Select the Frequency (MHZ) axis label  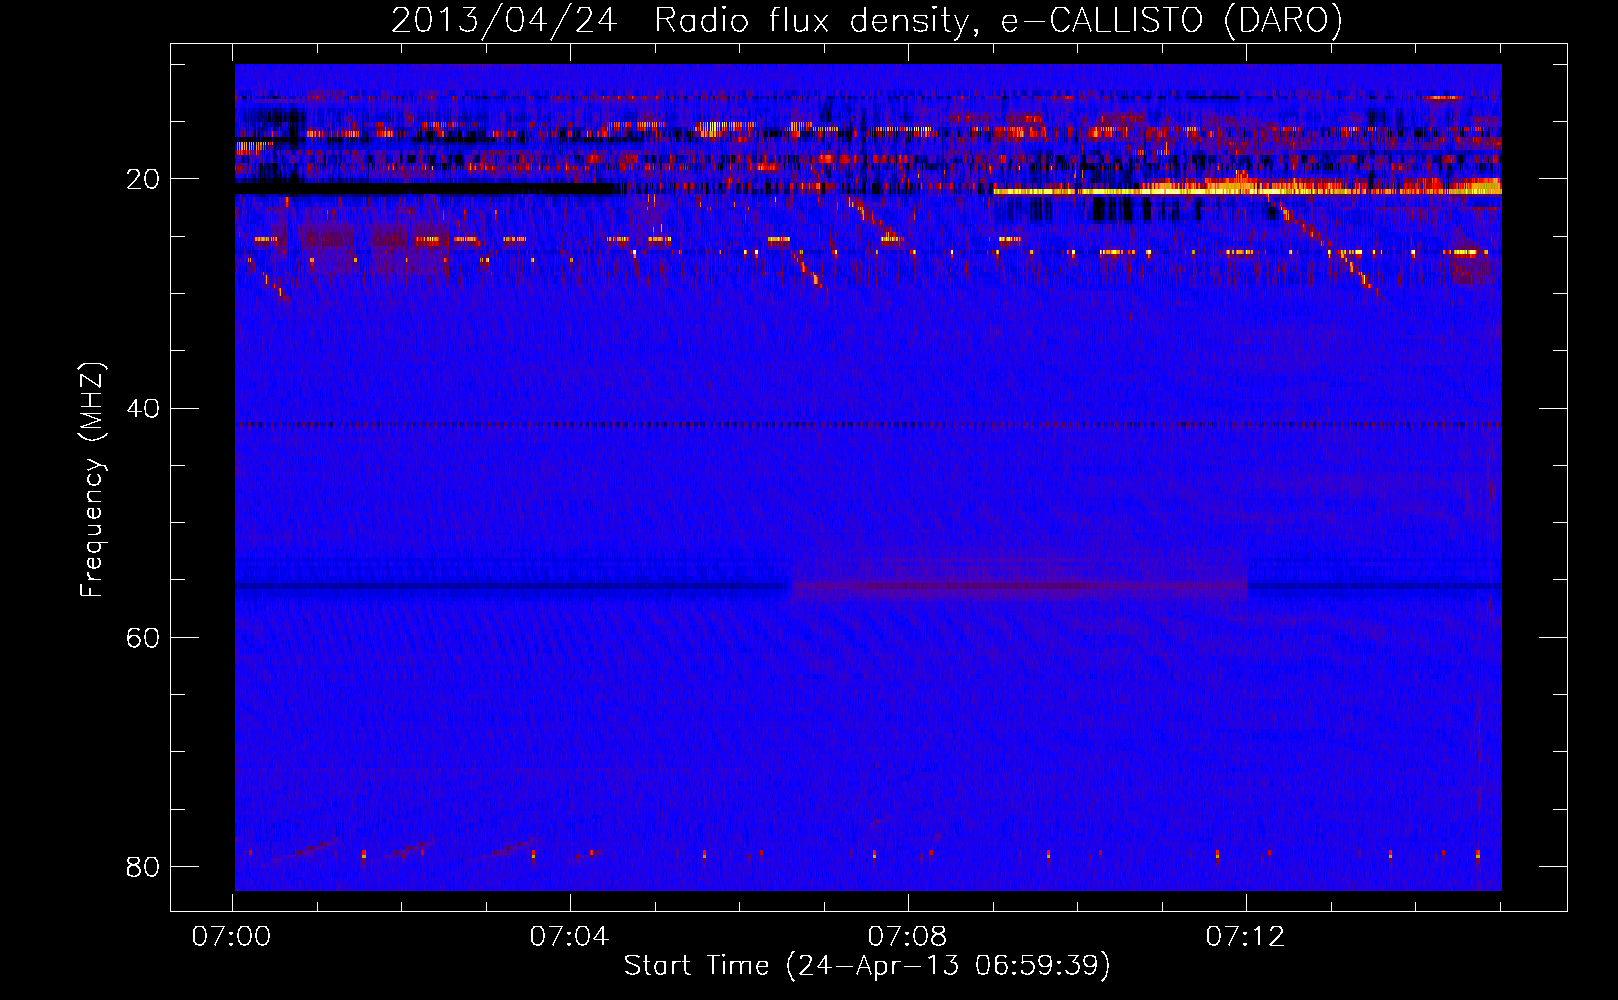click(91, 480)
